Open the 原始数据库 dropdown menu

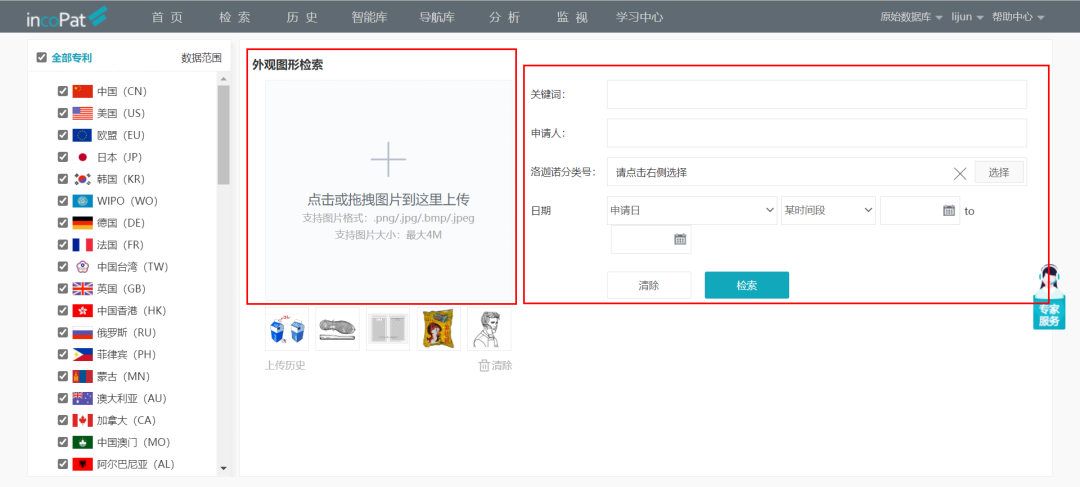click(911, 18)
